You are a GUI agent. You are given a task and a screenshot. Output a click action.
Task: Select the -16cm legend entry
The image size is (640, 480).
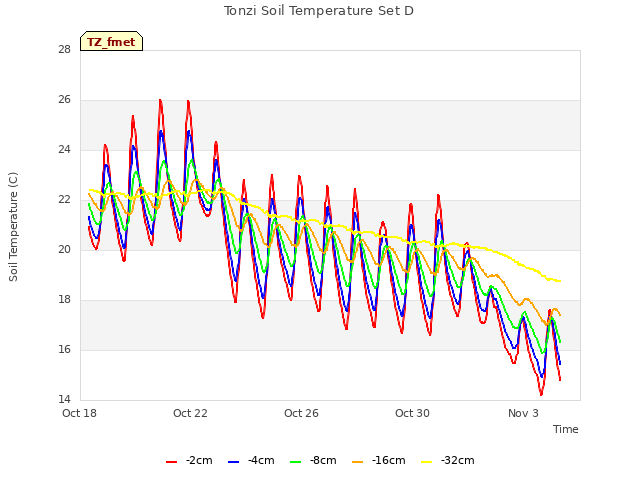tap(379, 460)
